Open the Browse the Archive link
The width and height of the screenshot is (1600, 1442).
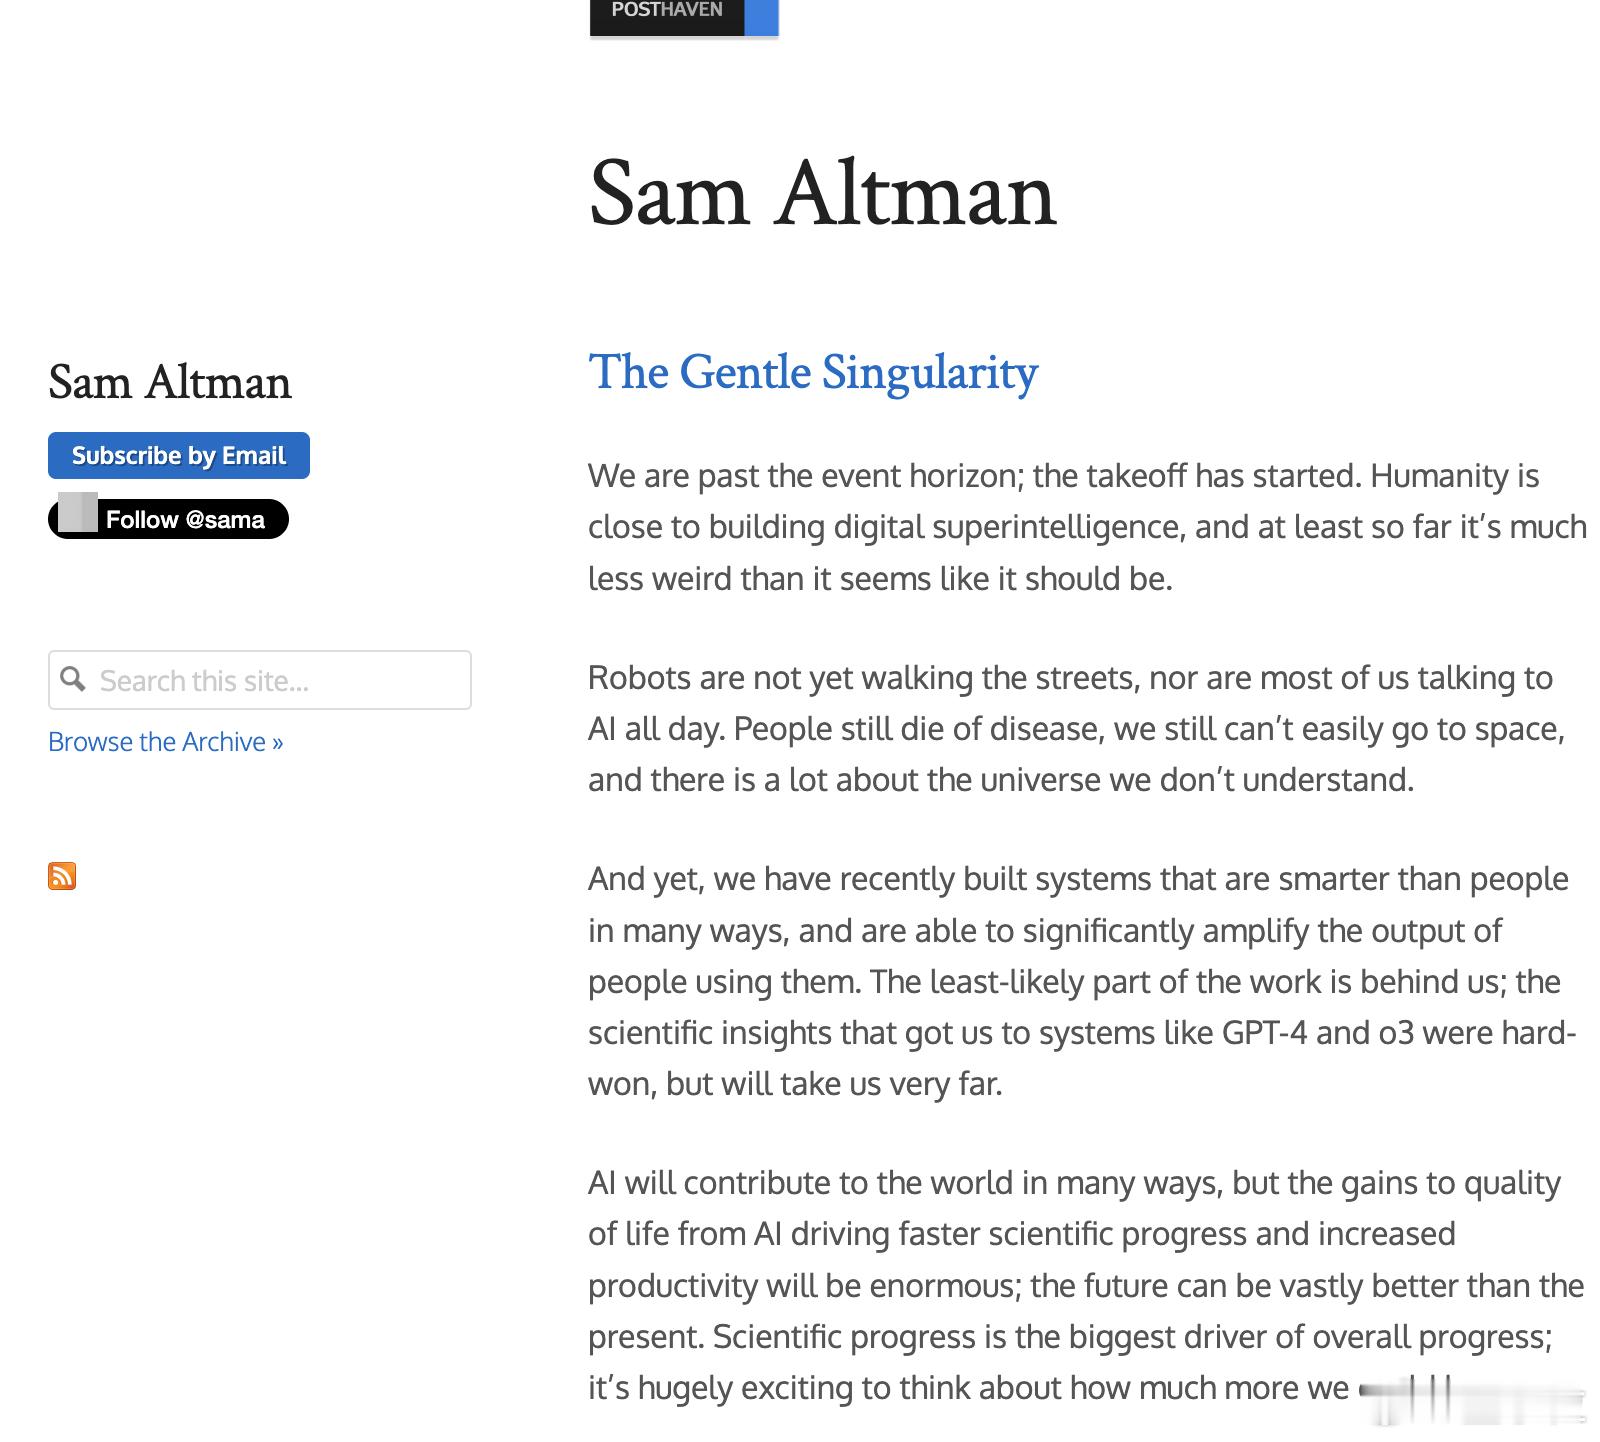coord(166,742)
